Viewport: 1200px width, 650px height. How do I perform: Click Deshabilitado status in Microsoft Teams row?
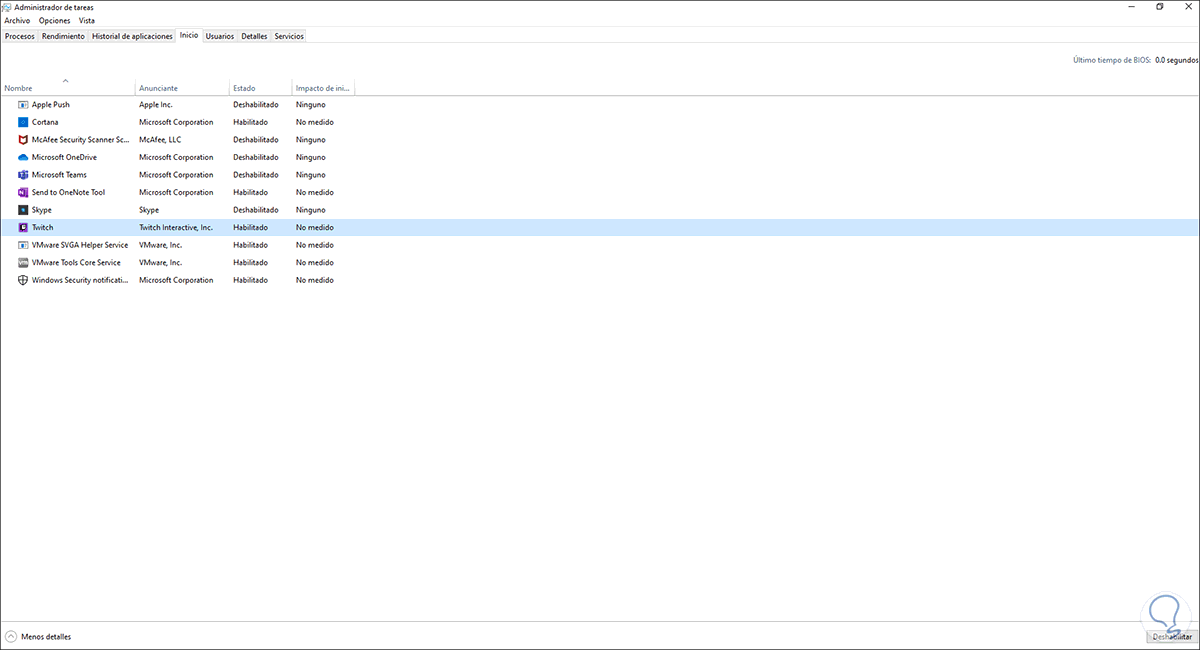tap(256, 175)
